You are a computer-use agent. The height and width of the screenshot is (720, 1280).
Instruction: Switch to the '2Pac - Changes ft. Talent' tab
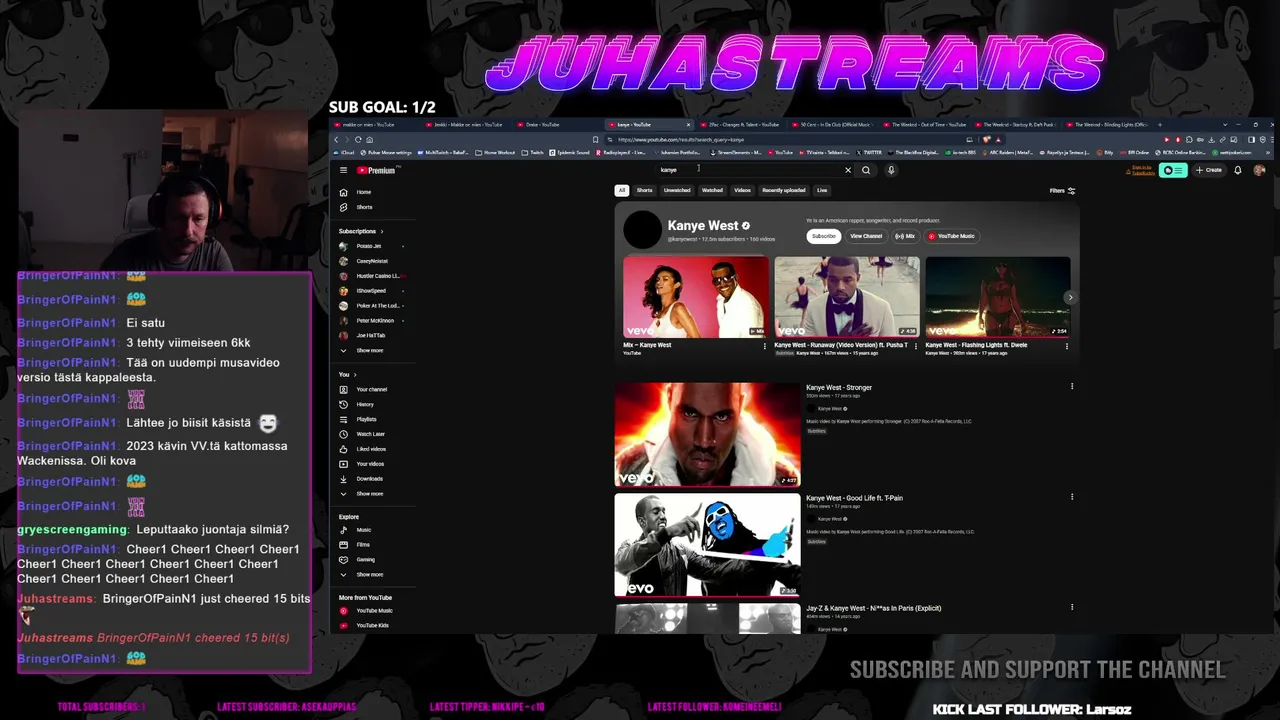[x=740, y=125]
